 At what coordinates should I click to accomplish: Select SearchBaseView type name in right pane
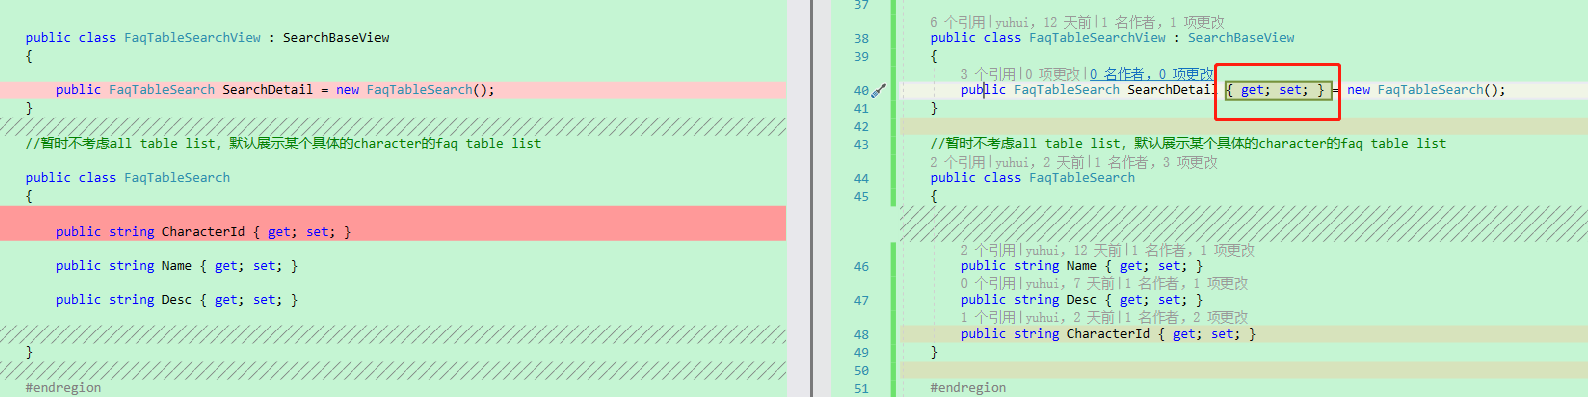(x=1241, y=38)
